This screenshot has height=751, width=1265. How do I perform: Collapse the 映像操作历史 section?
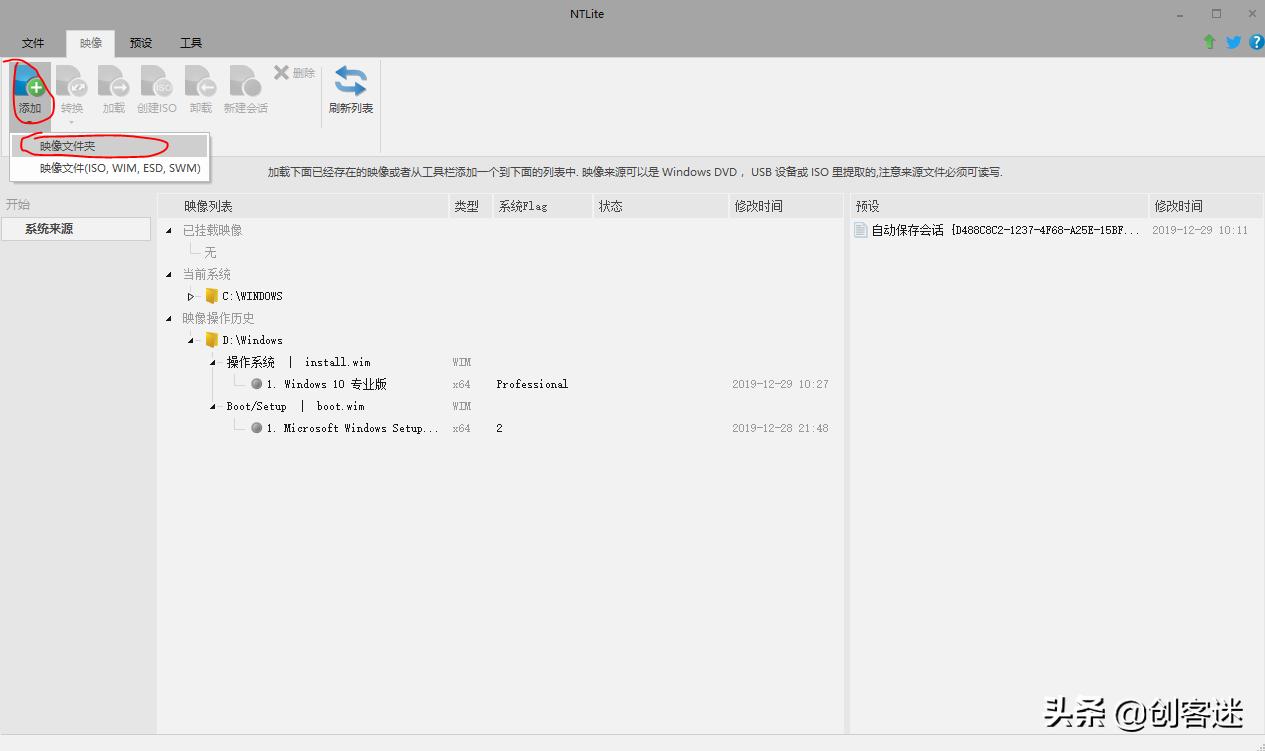tap(168, 318)
